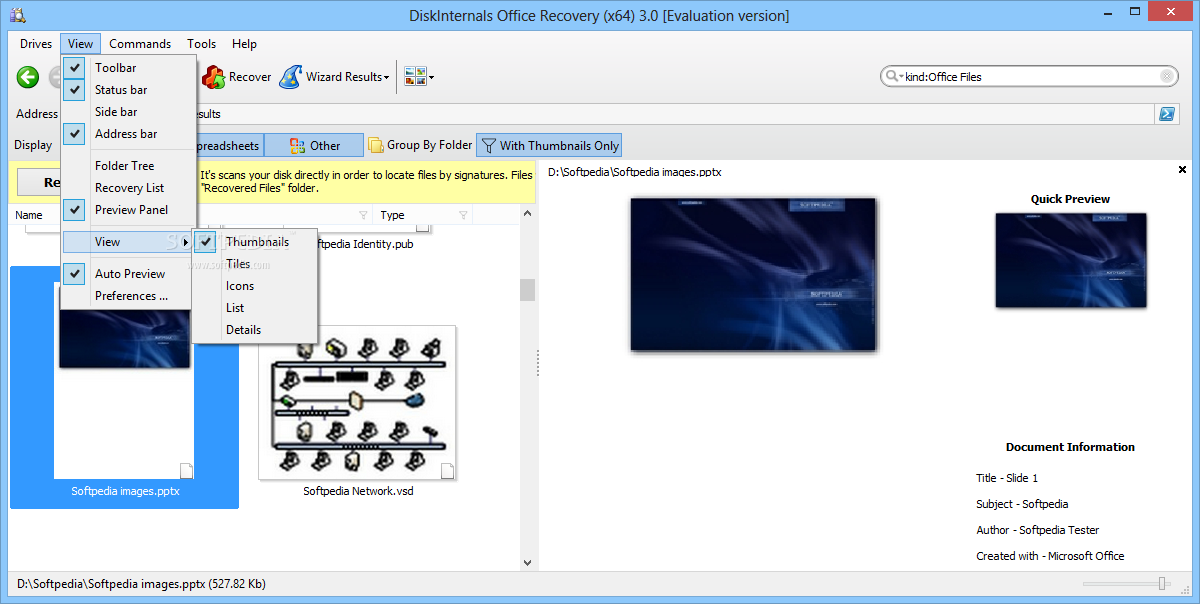Click the green Back arrow button
Screen dimensions: 1200x604
[x=28, y=77]
